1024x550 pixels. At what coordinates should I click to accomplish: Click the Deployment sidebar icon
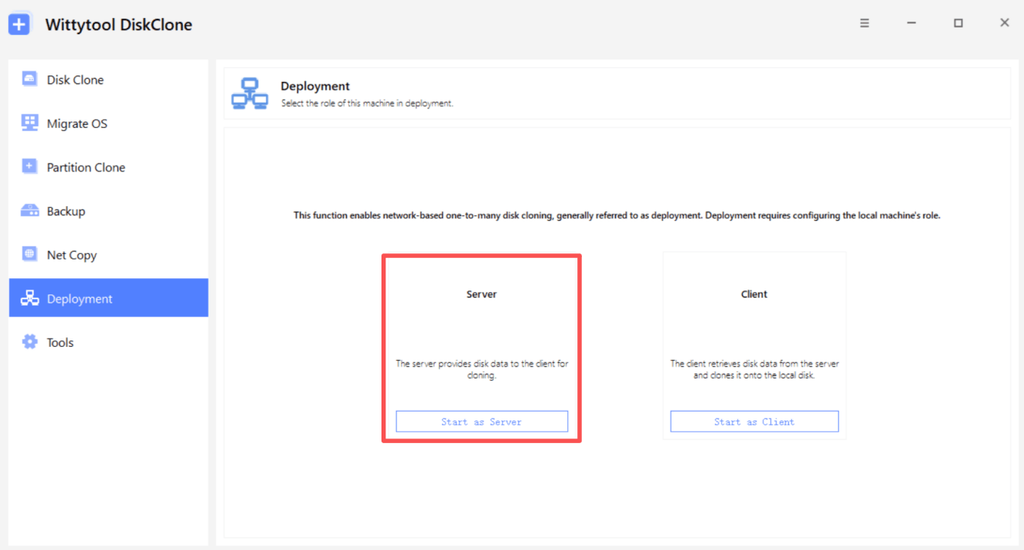click(29, 298)
